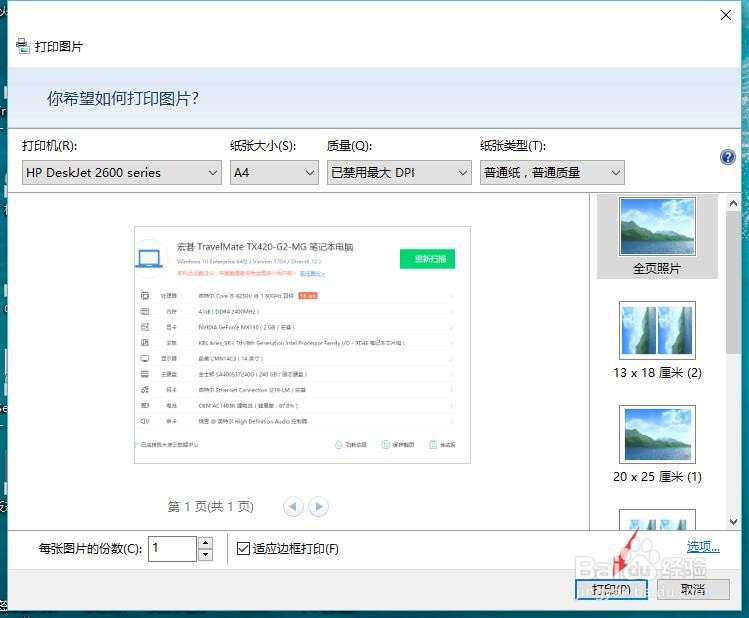
Task: Click the layout list scroll up arrow
Action: (x=733, y=203)
